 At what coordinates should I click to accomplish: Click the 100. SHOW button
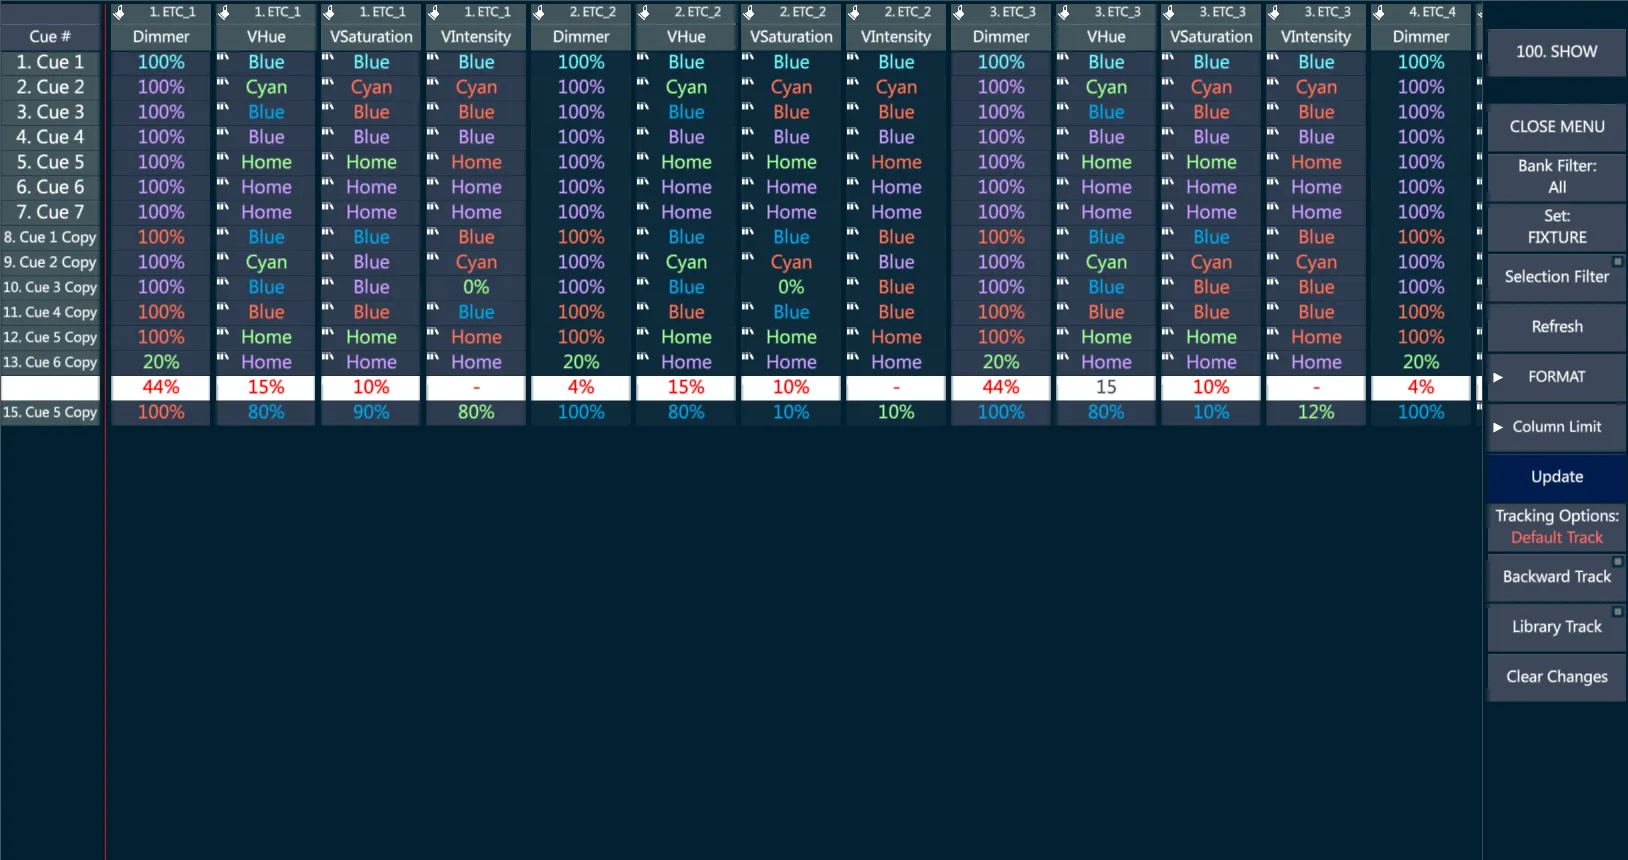pyautogui.click(x=1556, y=52)
